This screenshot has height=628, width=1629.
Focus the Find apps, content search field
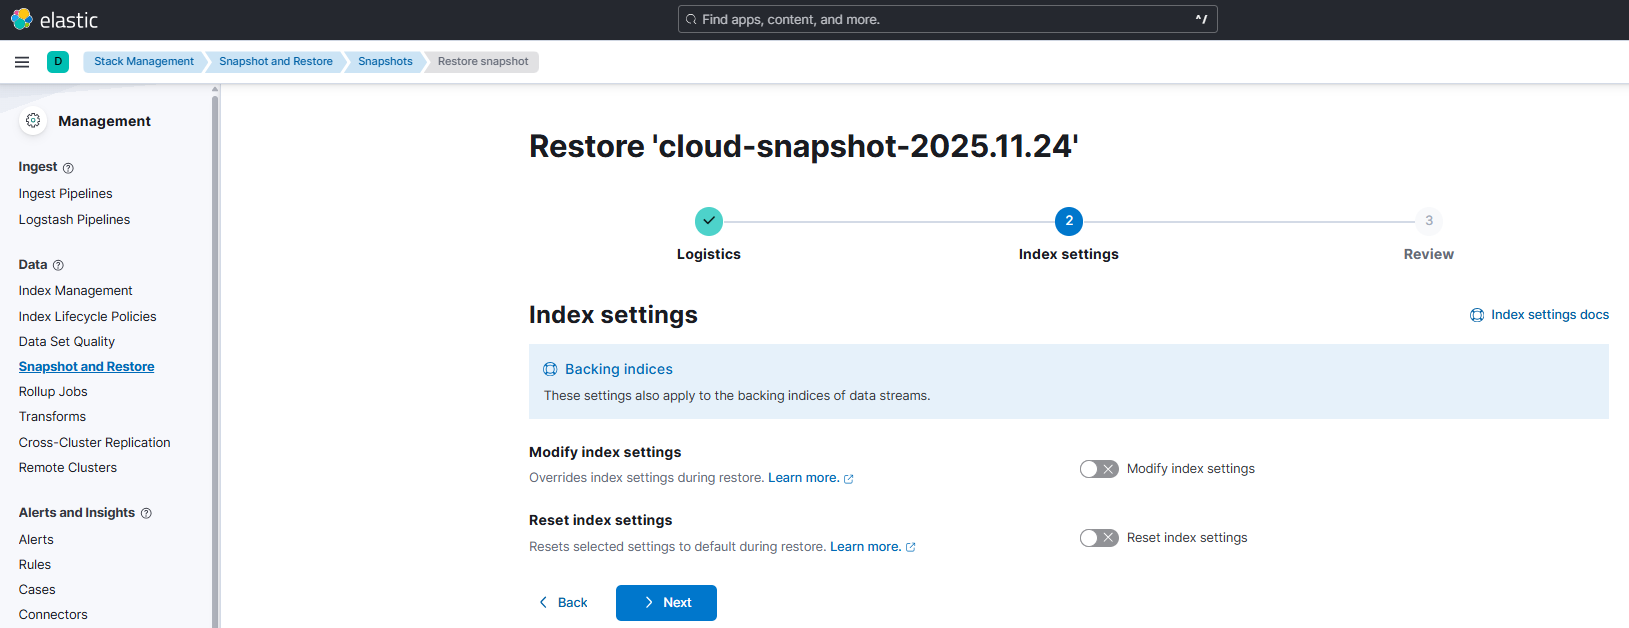947,20
